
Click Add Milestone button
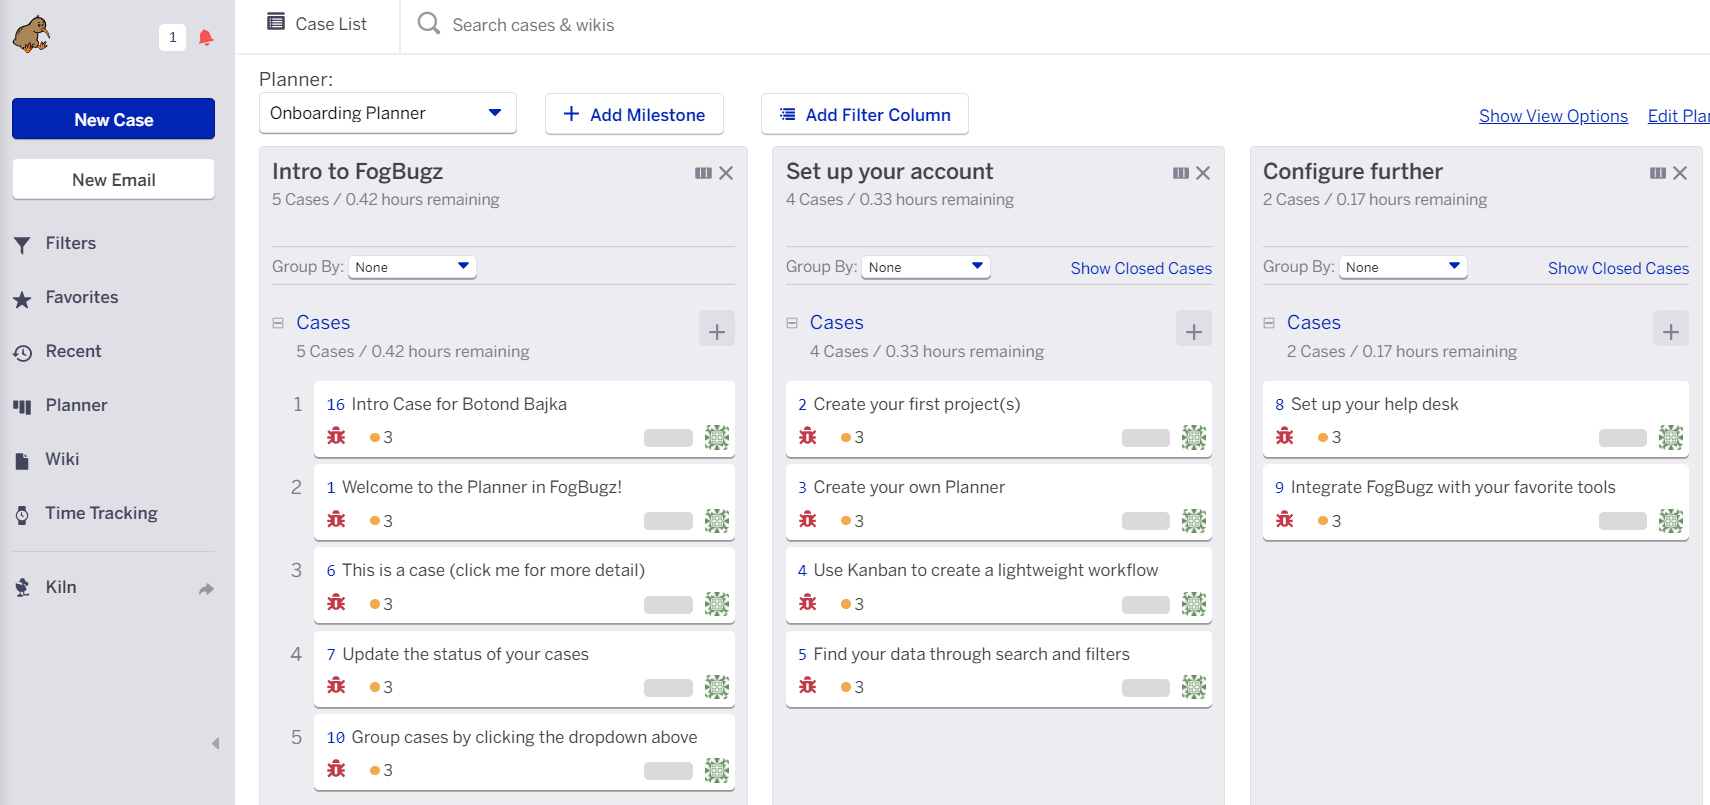[634, 114]
